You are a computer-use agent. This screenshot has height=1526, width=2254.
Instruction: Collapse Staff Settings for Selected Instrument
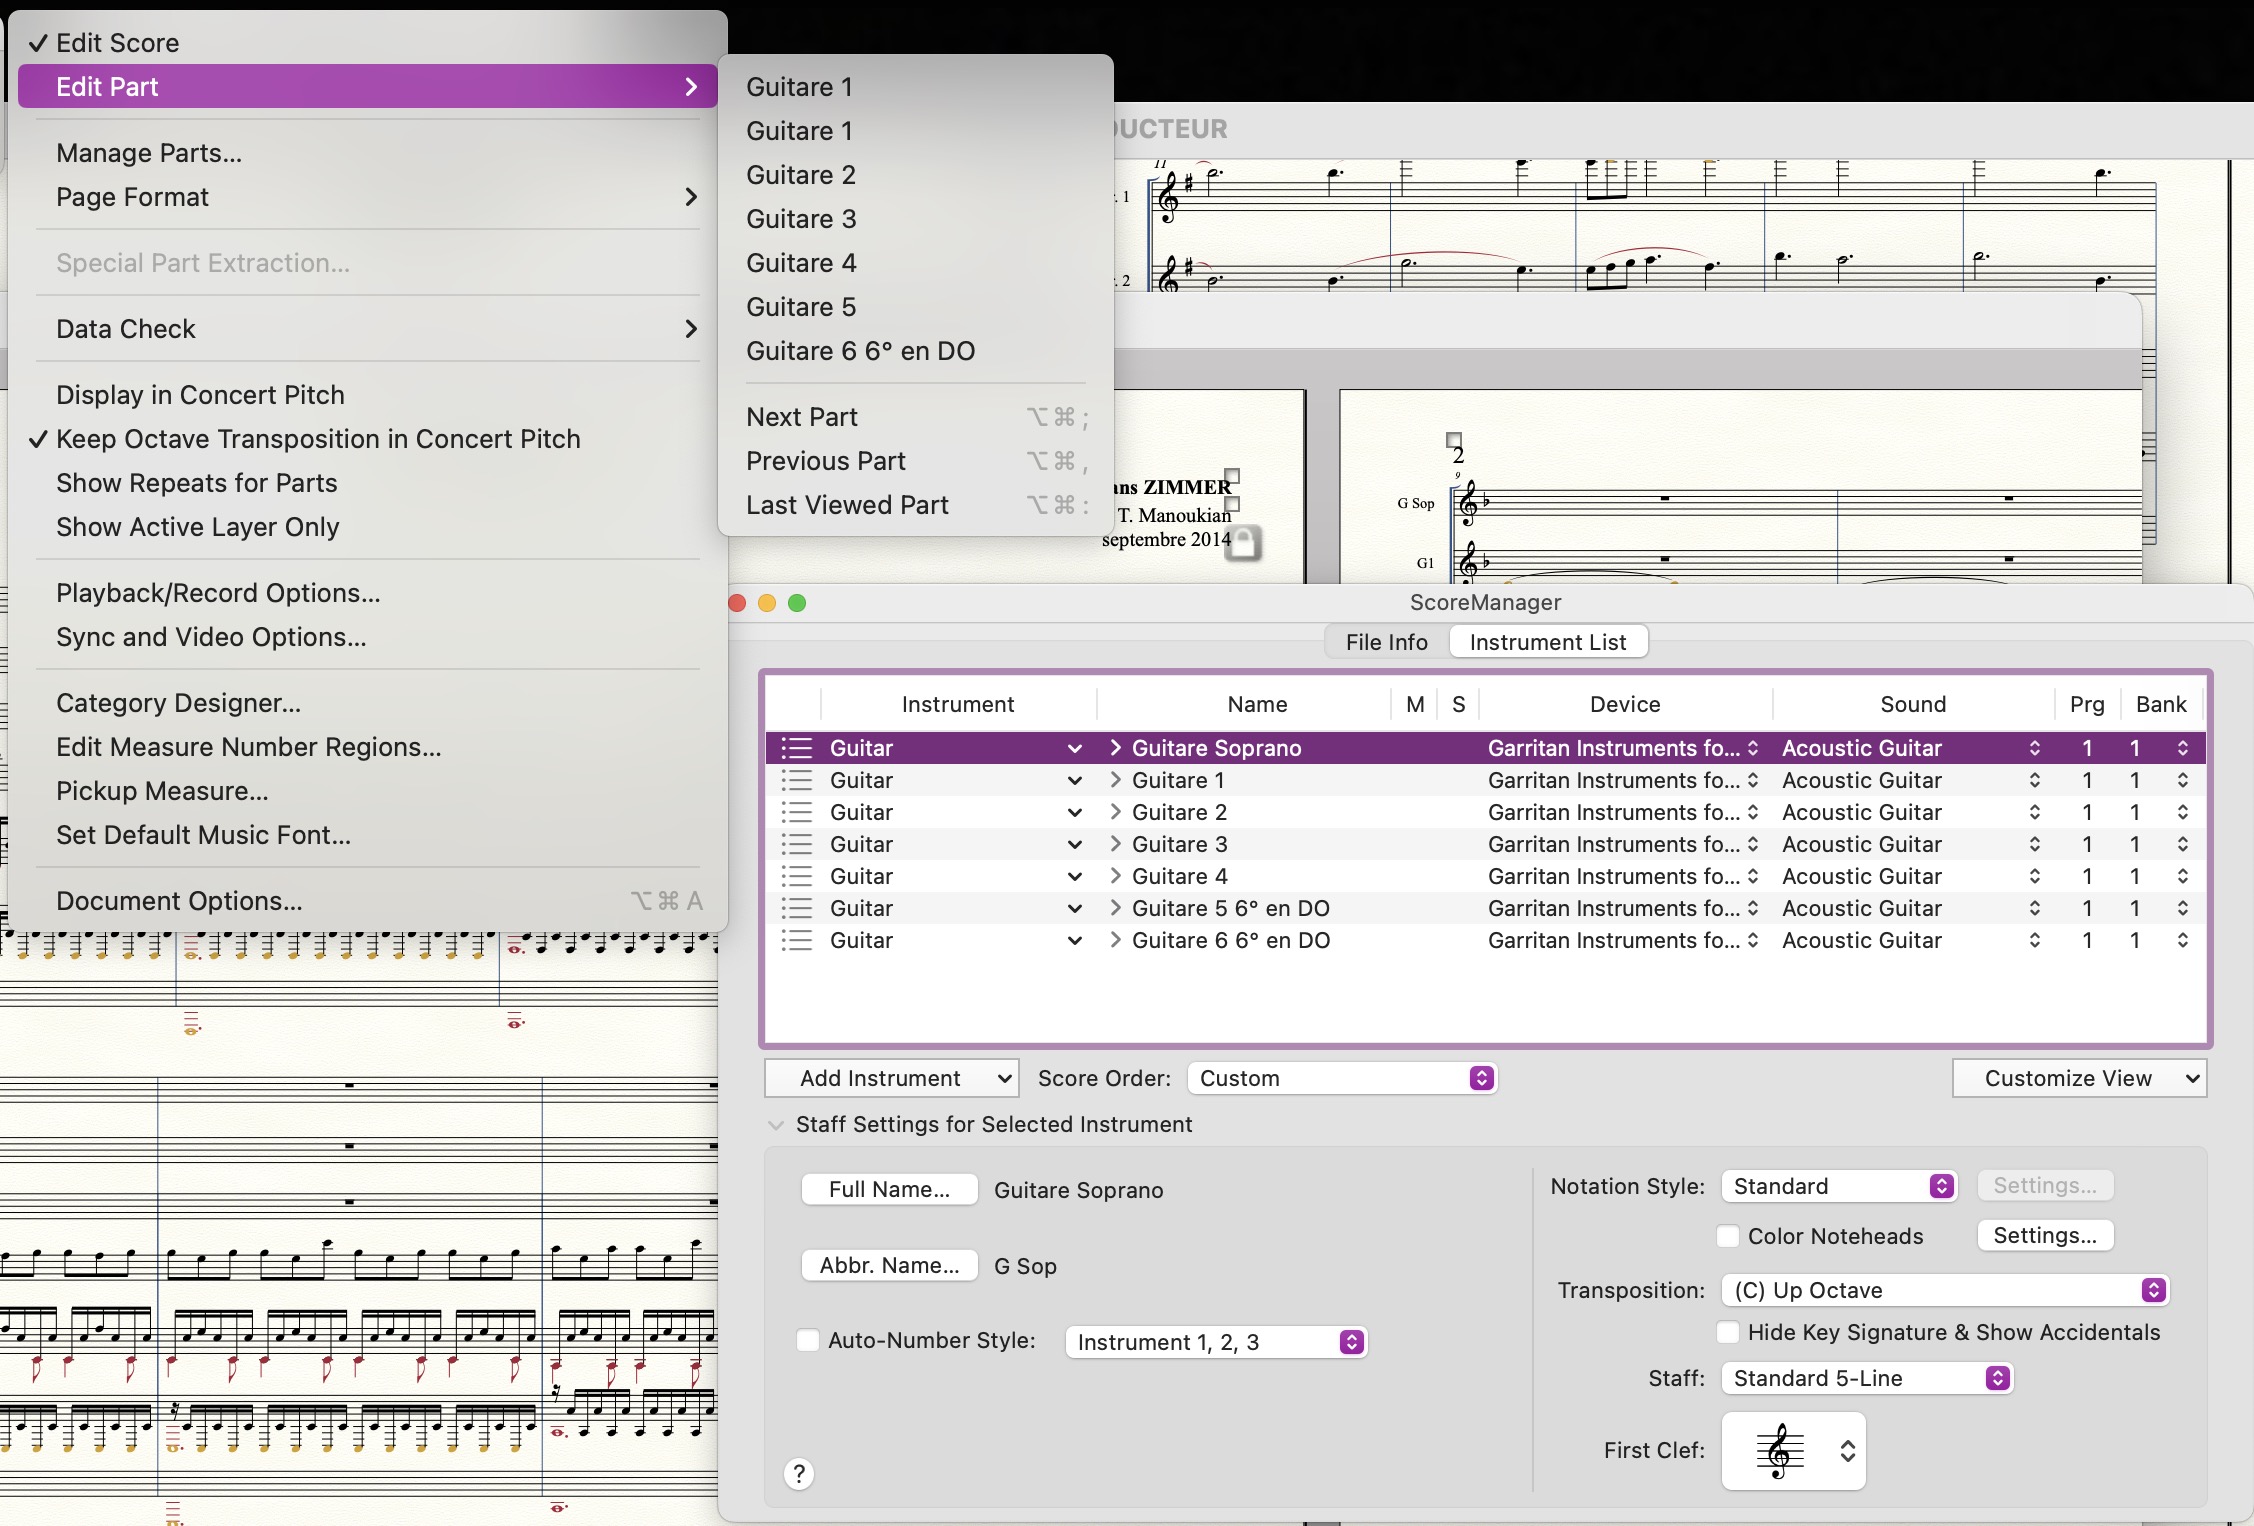coord(776,1124)
